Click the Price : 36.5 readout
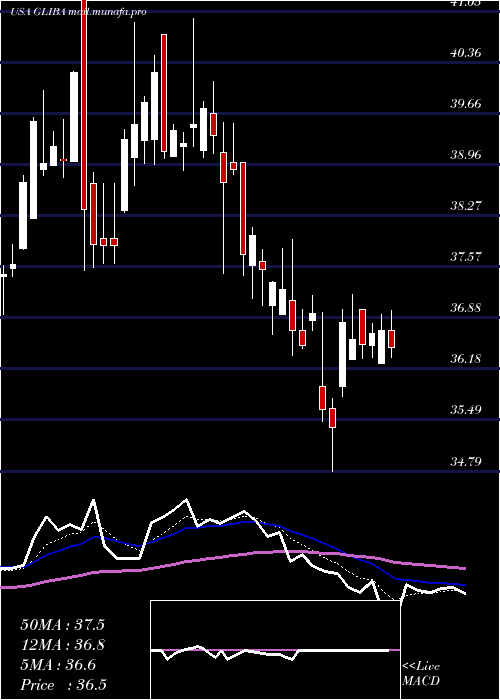Image resolution: width=500 pixels, height=700 pixels. pyautogui.click(x=63, y=685)
